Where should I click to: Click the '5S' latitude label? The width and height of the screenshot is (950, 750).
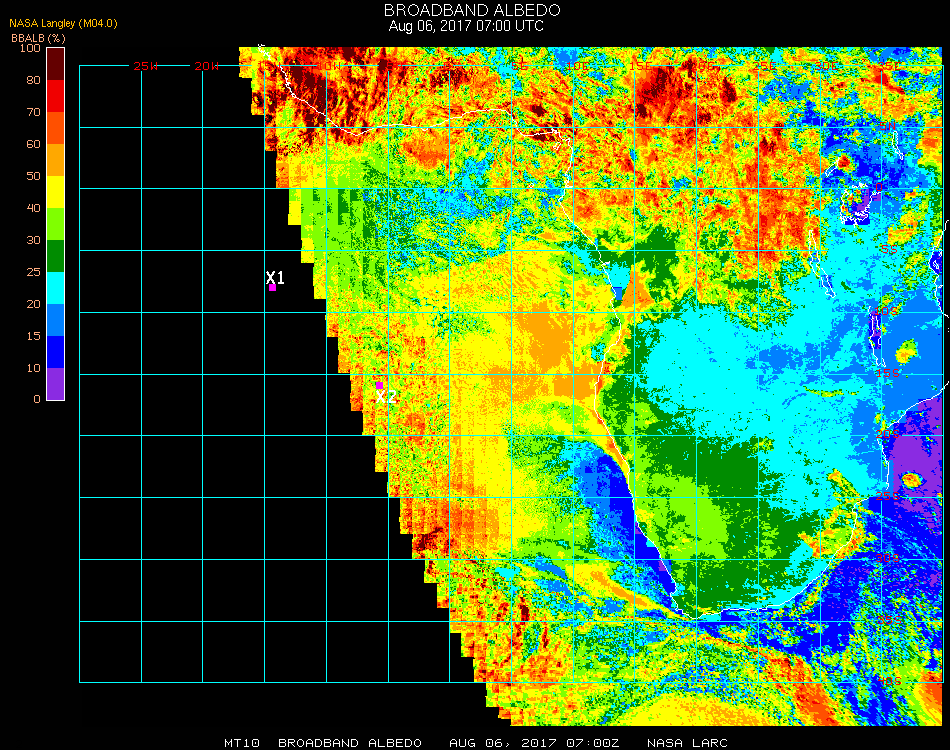pos(889,250)
